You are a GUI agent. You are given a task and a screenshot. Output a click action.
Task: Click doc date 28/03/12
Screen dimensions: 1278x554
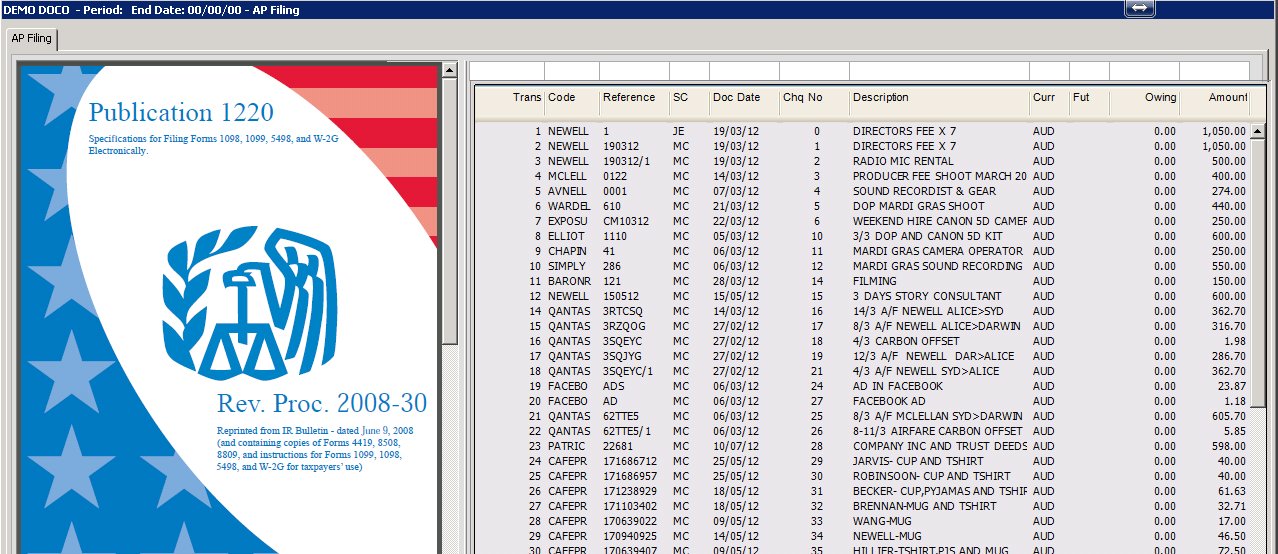735,281
